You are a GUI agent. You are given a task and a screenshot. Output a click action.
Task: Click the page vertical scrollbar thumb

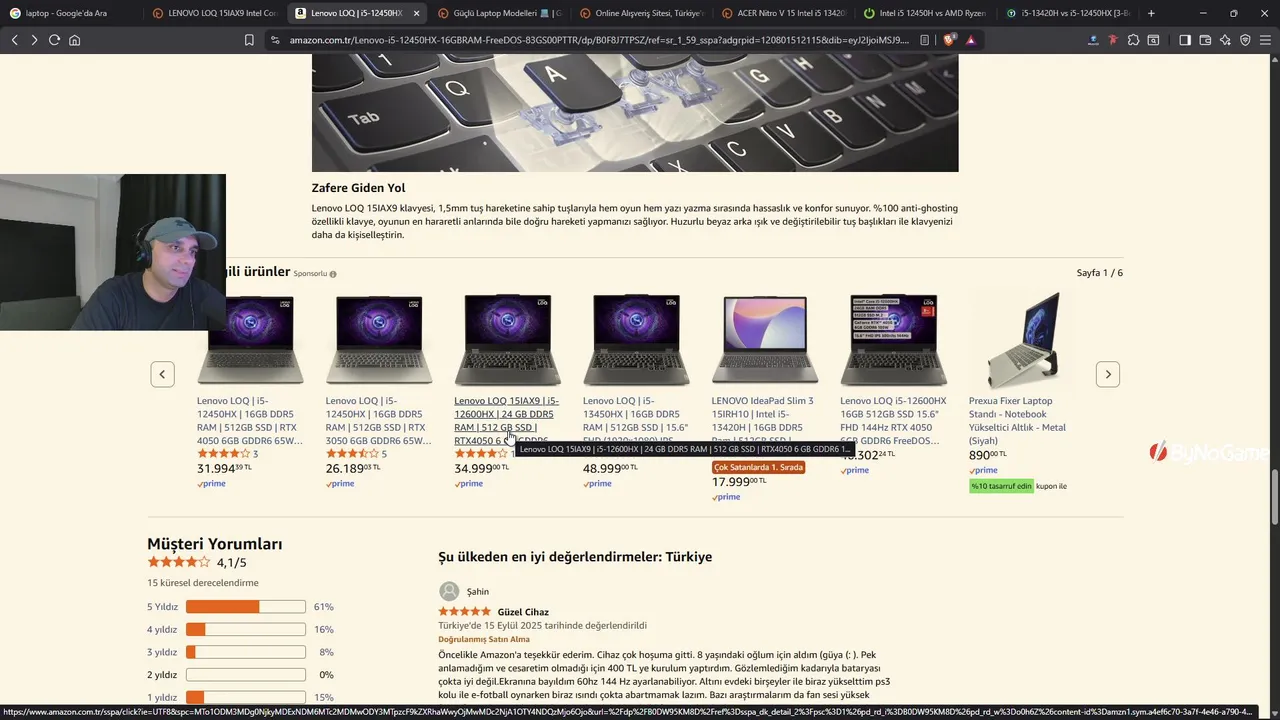1274,495
